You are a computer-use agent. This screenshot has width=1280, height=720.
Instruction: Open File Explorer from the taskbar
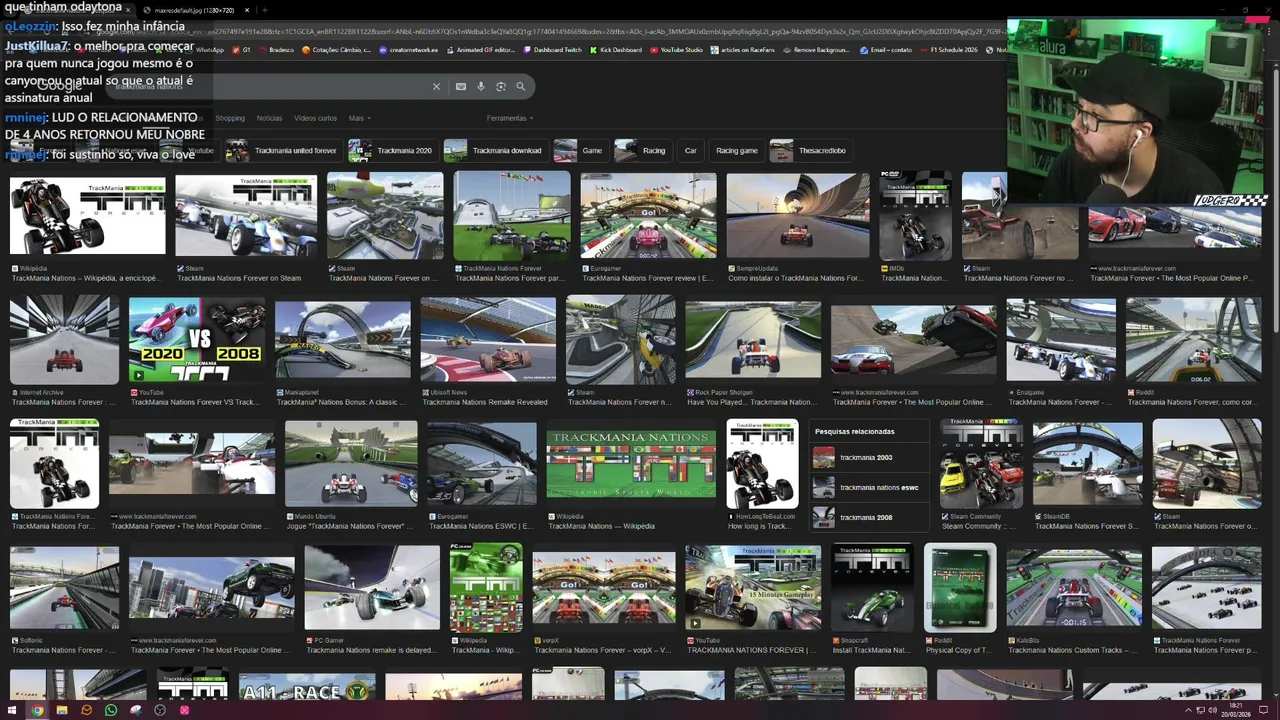62,710
